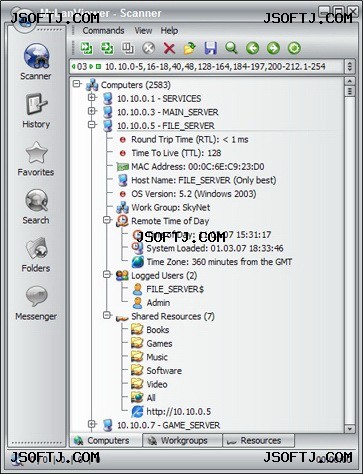
Task: Click the magnifying glass search toolbar icon
Action: pyautogui.click(x=231, y=48)
